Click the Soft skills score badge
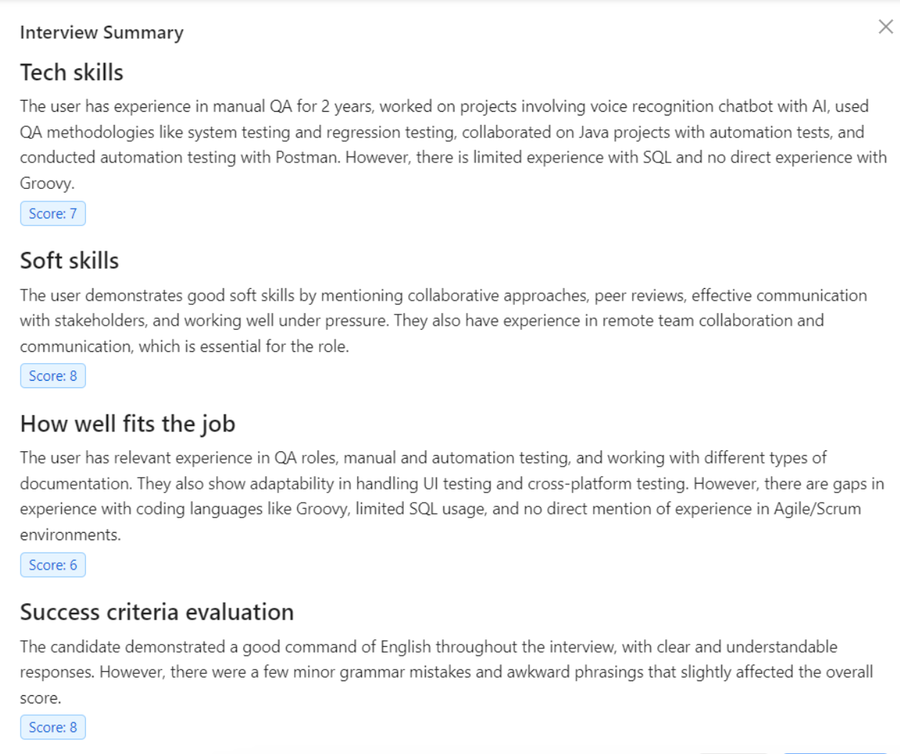This screenshot has width=900, height=754. (x=53, y=376)
